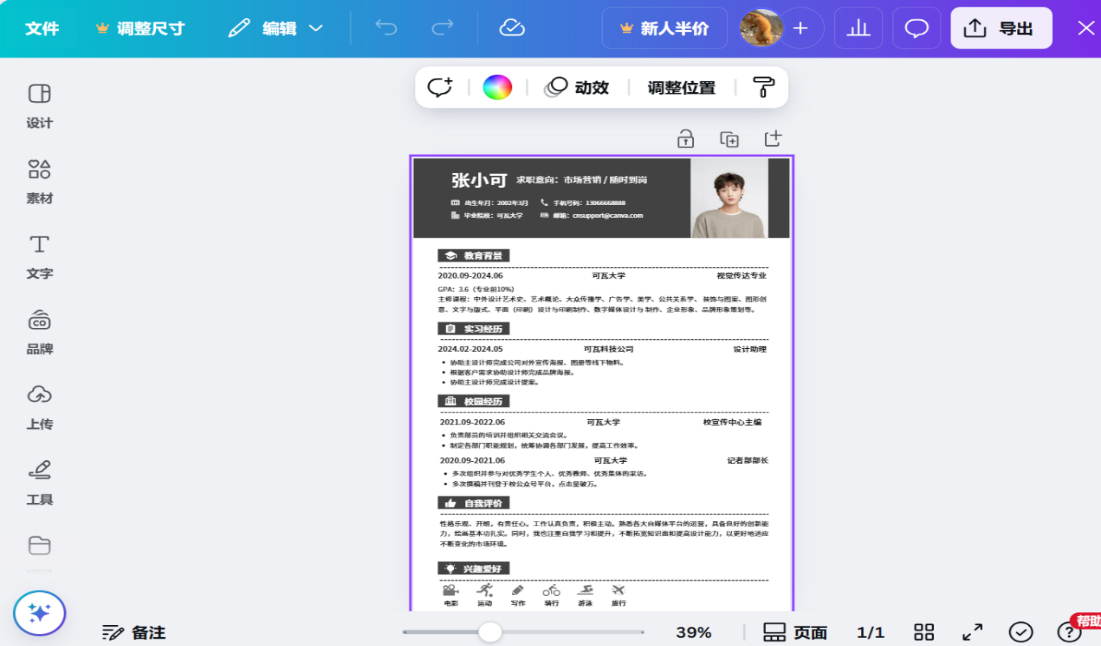Image resolution: width=1101 pixels, height=646 pixels.
Task: Click the 1/1 page indicator
Action: point(870,633)
